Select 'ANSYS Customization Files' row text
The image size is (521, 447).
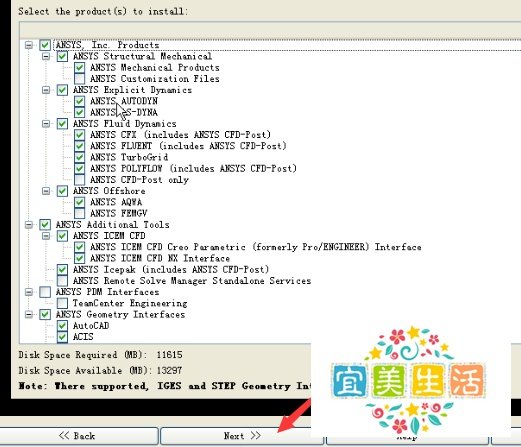(x=155, y=79)
